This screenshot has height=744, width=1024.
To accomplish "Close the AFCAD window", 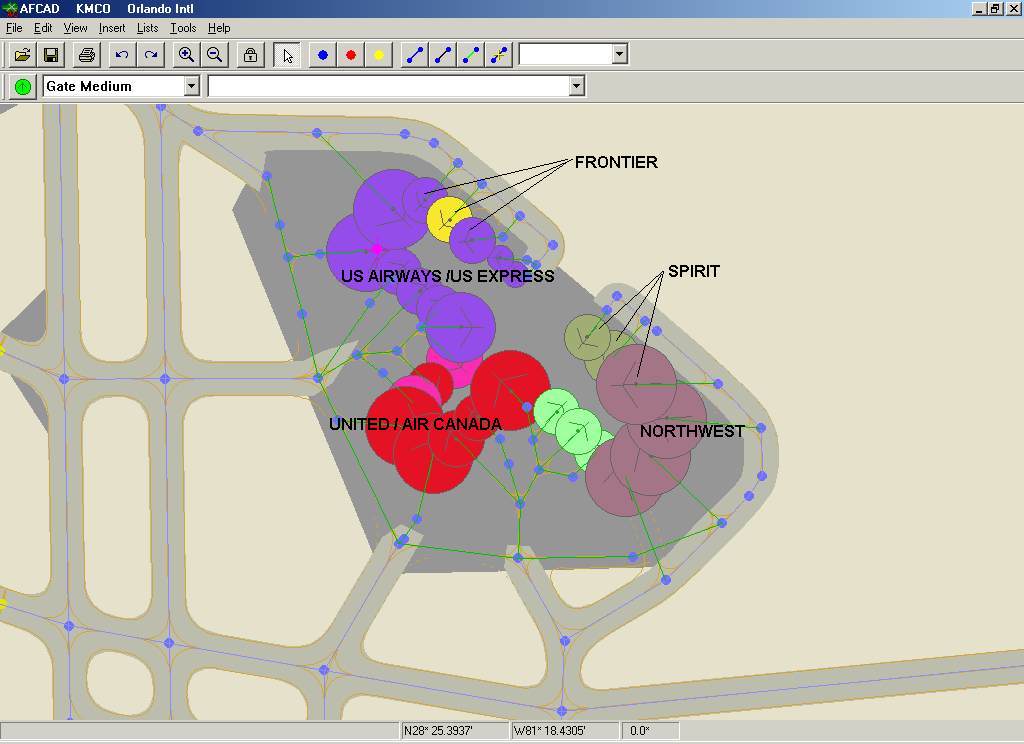I will click(x=1013, y=8).
